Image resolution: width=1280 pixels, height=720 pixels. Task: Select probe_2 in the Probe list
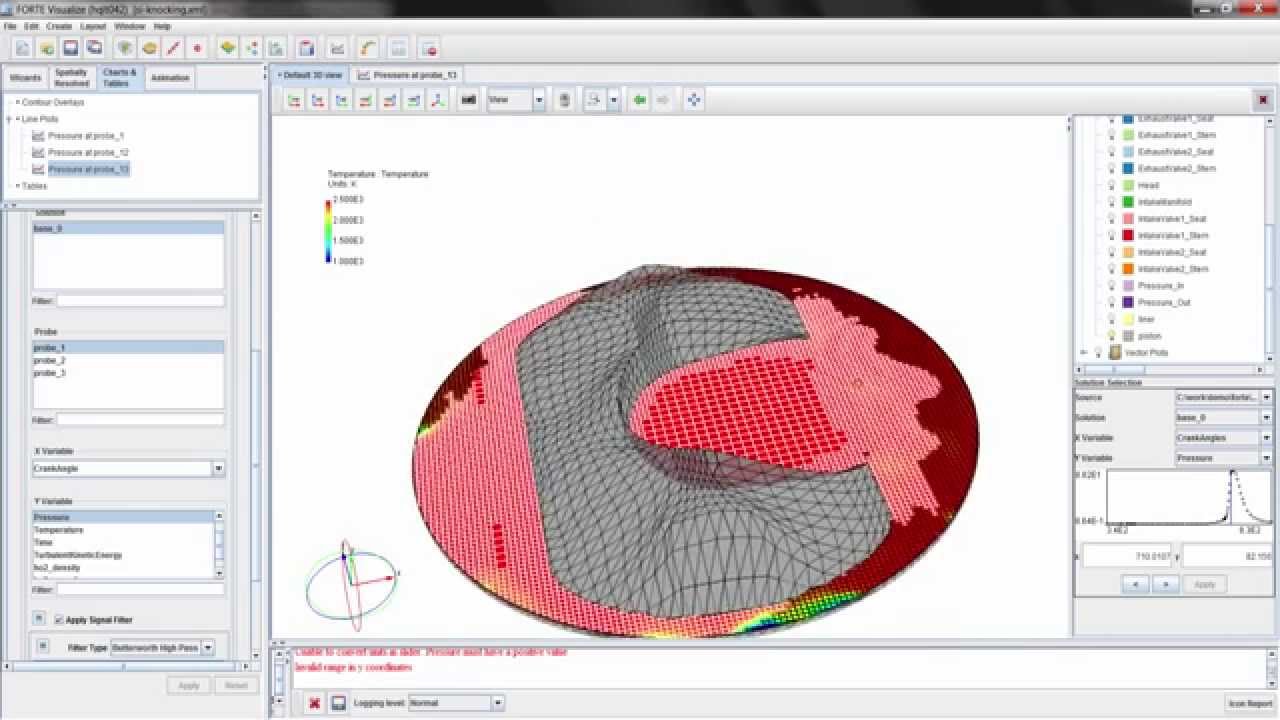click(x=128, y=360)
